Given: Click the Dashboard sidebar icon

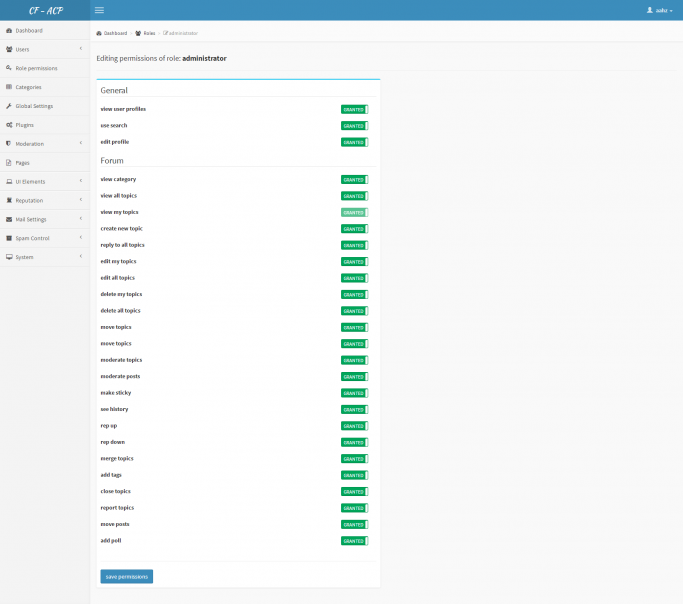Looking at the screenshot, I should (x=9, y=30).
